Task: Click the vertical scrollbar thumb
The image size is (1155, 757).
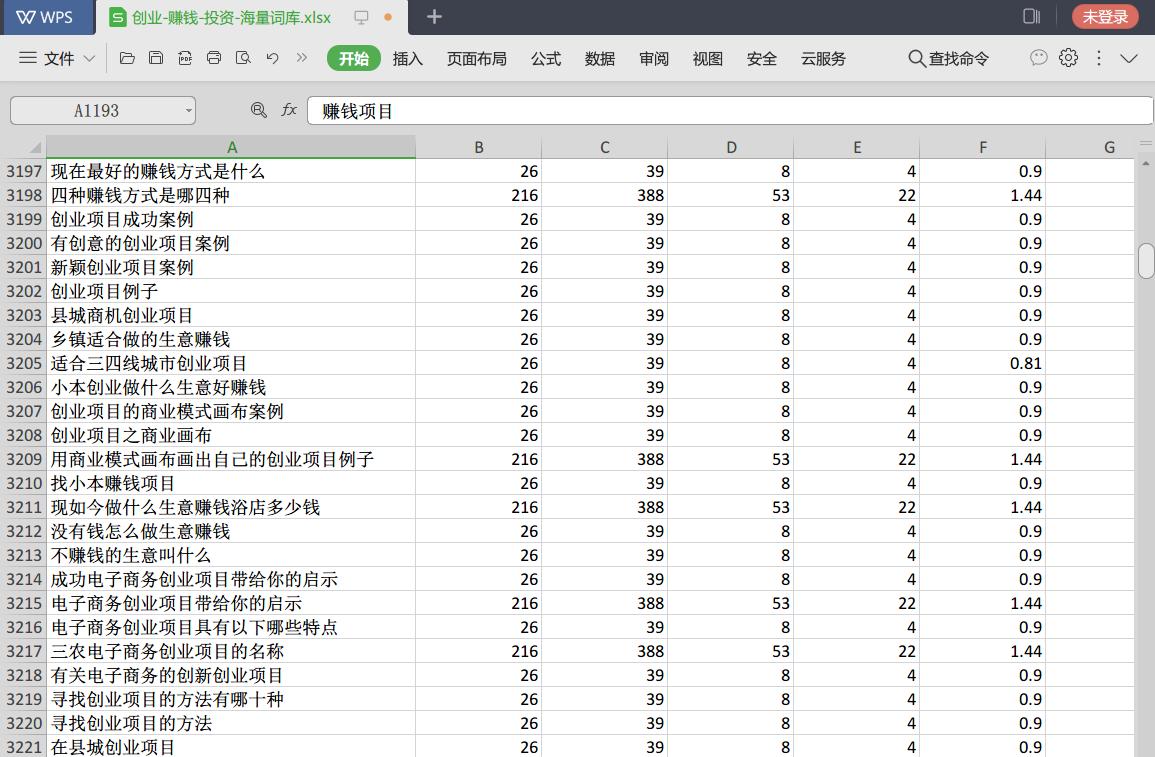Action: tap(1145, 261)
